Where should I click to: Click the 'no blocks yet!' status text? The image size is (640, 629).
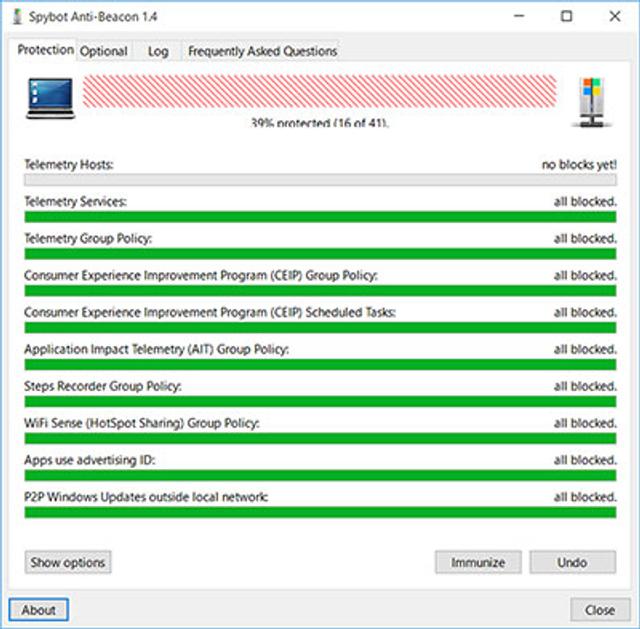point(579,164)
